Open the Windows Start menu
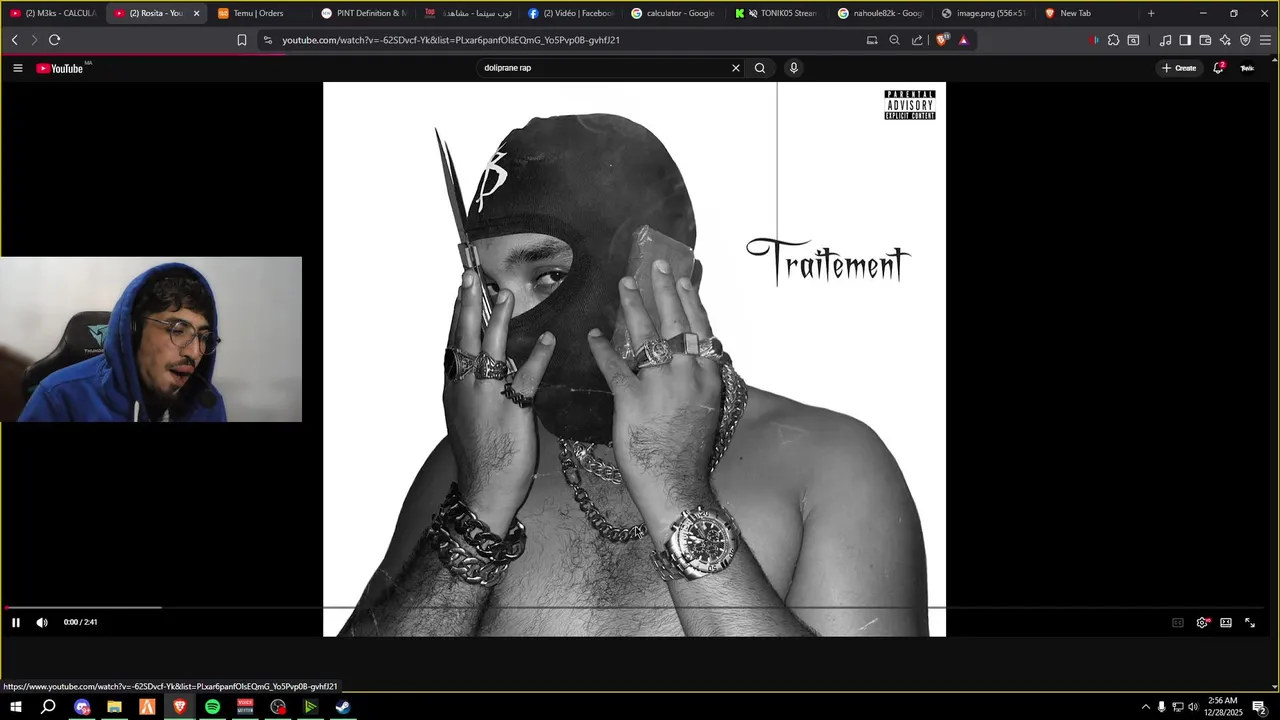Image resolution: width=1280 pixels, height=720 pixels. [16, 707]
